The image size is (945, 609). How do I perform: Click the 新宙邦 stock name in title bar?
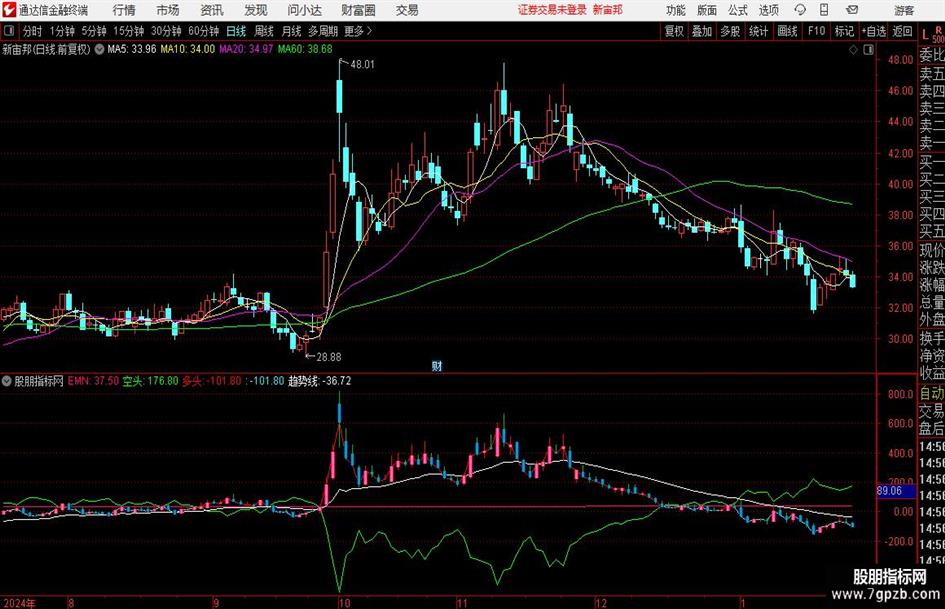(x=608, y=10)
